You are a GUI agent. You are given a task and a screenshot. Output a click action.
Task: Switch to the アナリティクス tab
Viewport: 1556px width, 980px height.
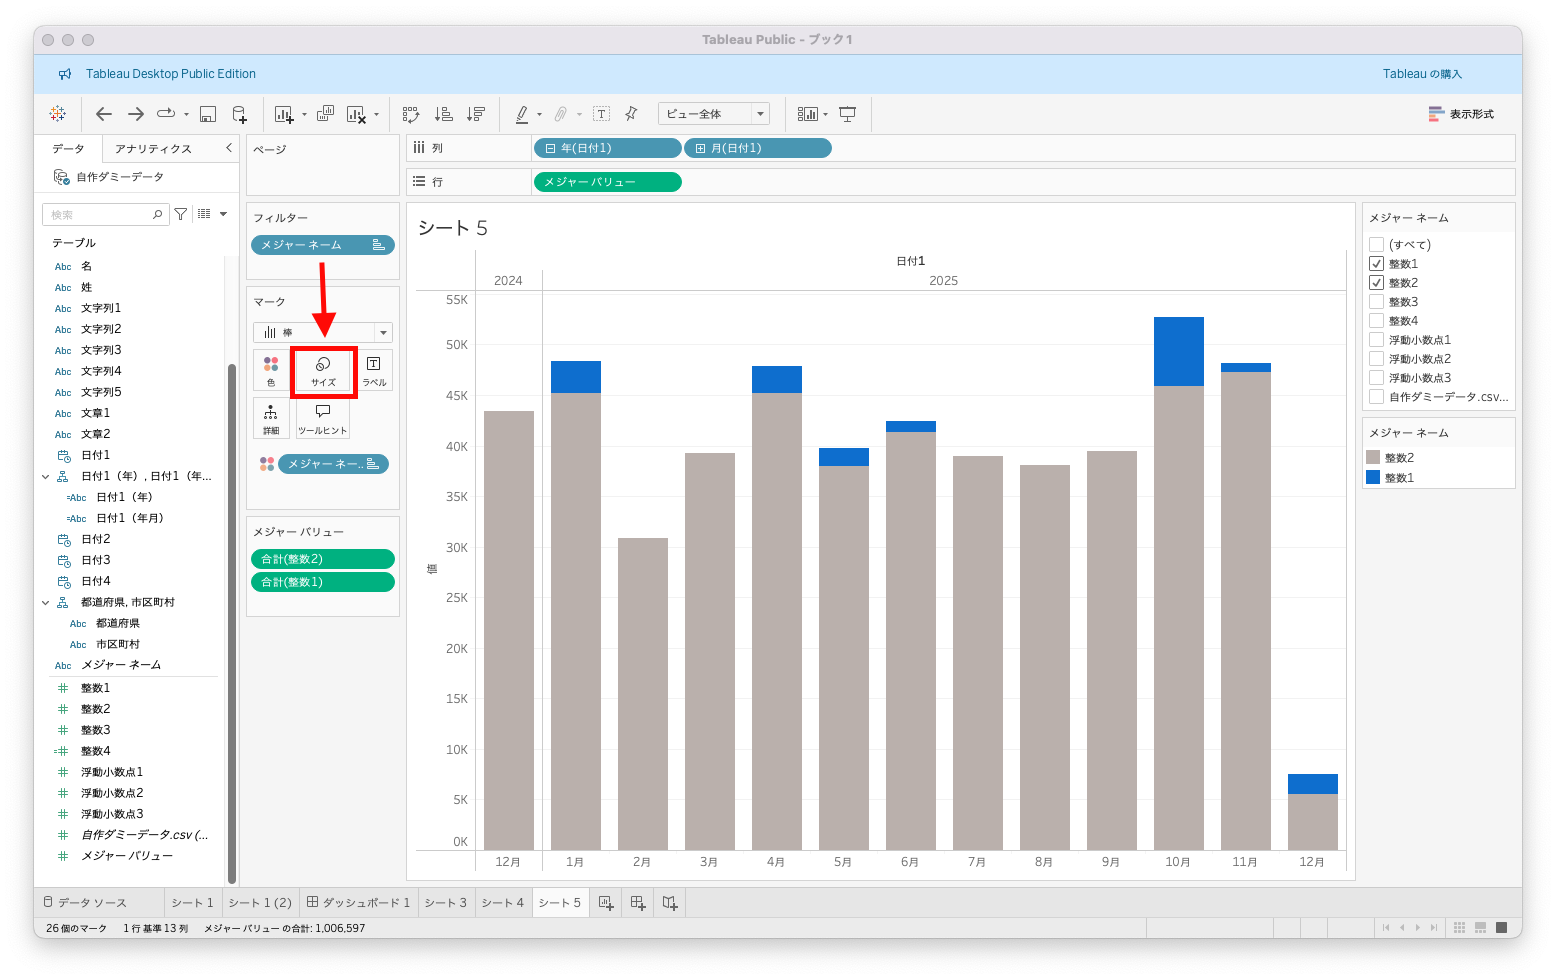[x=153, y=149]
